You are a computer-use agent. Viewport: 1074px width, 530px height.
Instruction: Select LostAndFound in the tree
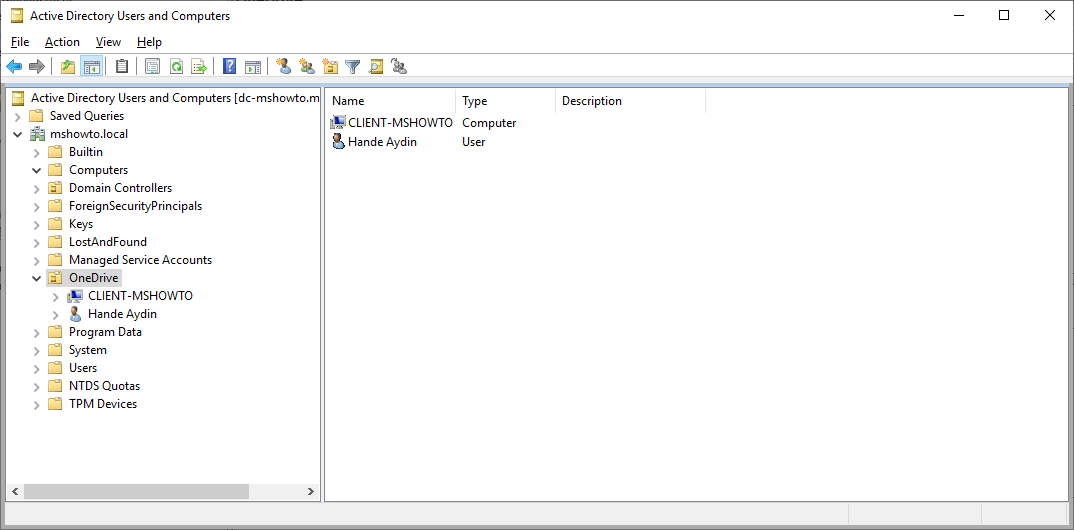point(108,242)
